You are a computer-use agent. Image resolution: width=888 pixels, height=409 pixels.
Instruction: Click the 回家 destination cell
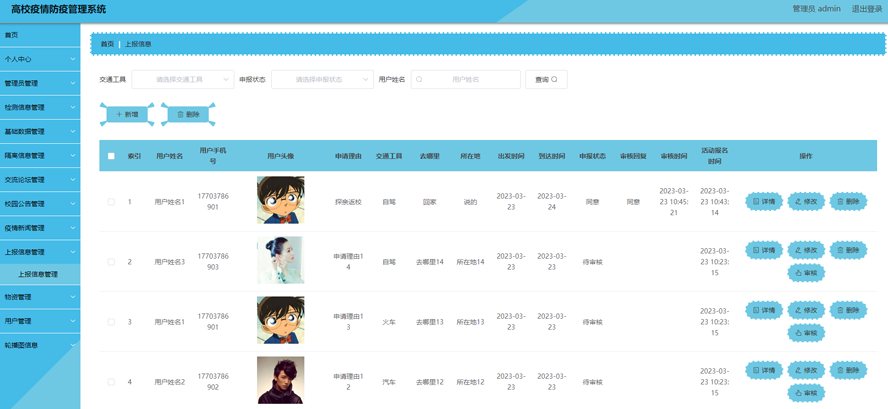point(429,202)
